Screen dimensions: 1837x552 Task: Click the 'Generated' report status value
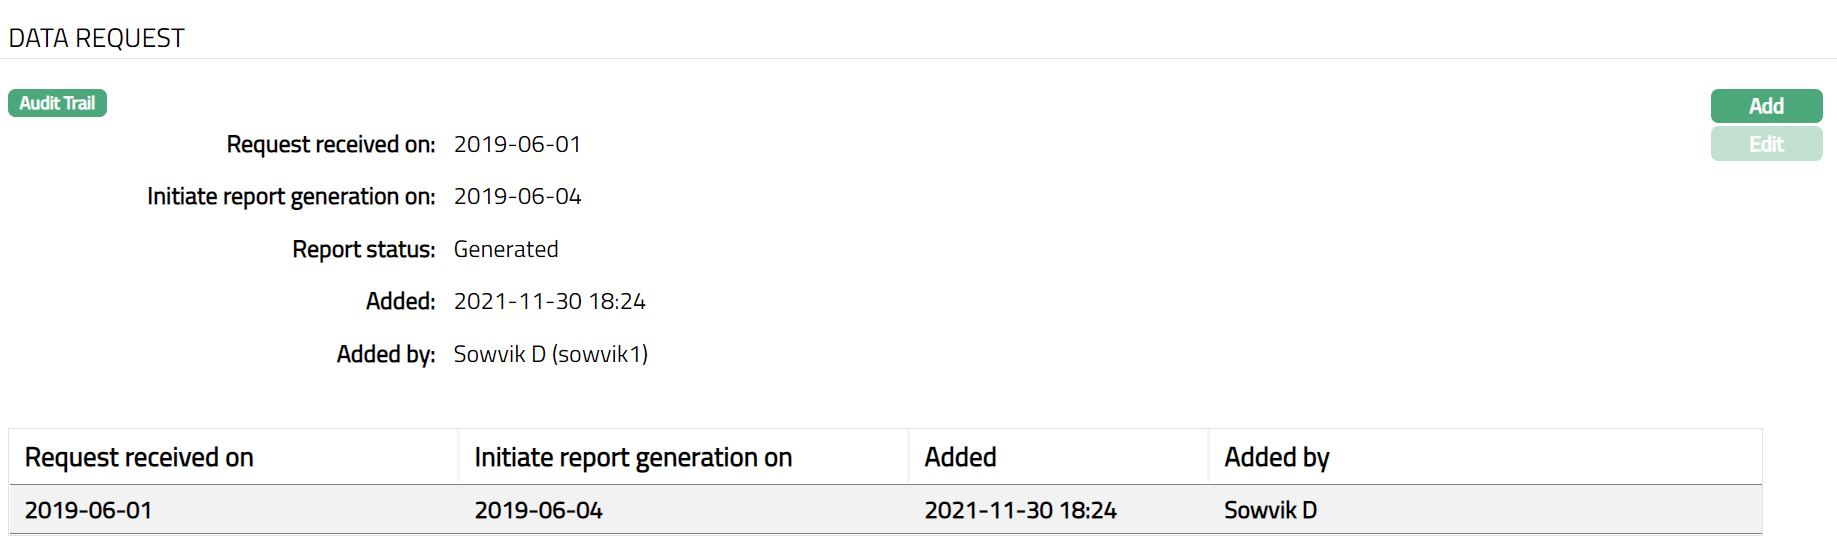(x=506, y=249)
